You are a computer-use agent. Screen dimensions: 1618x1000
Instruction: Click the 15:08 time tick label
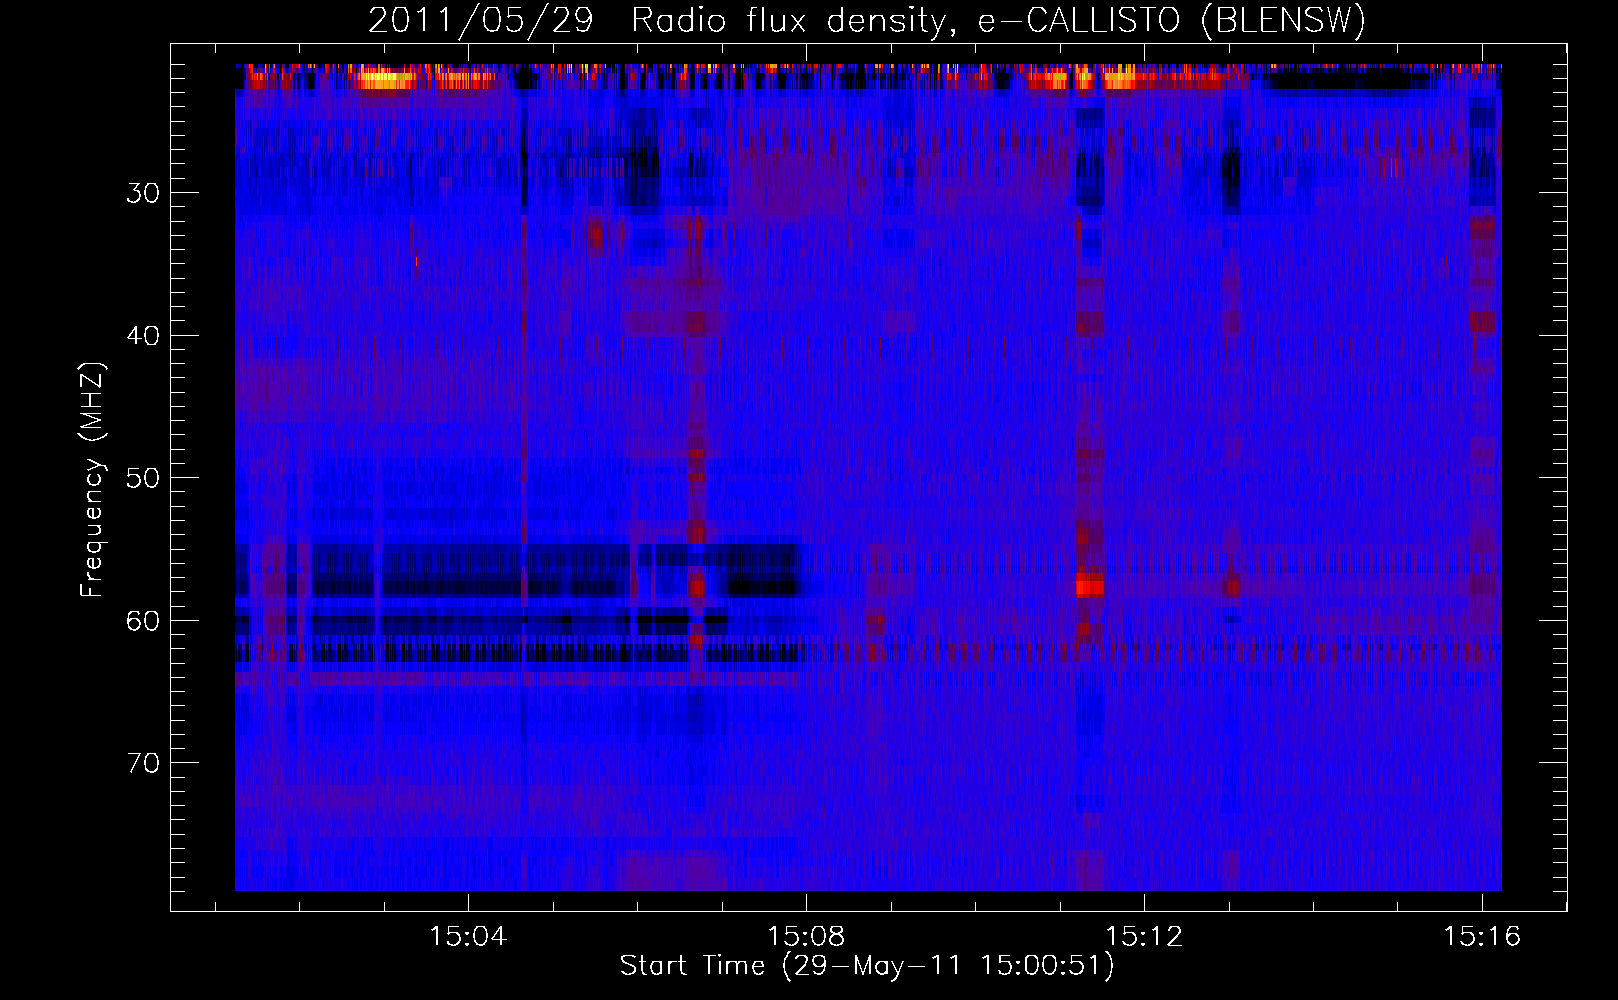point(806,937)
